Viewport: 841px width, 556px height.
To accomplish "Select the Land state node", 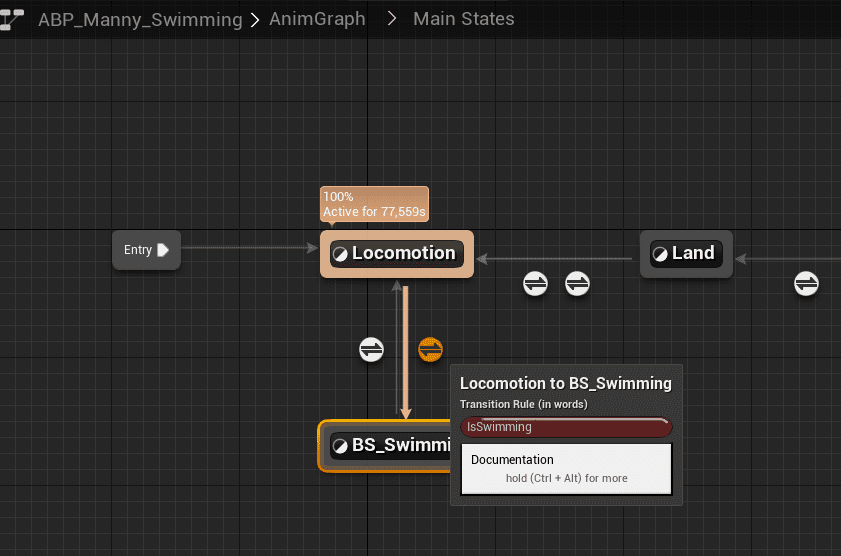I will coord(686,254).
